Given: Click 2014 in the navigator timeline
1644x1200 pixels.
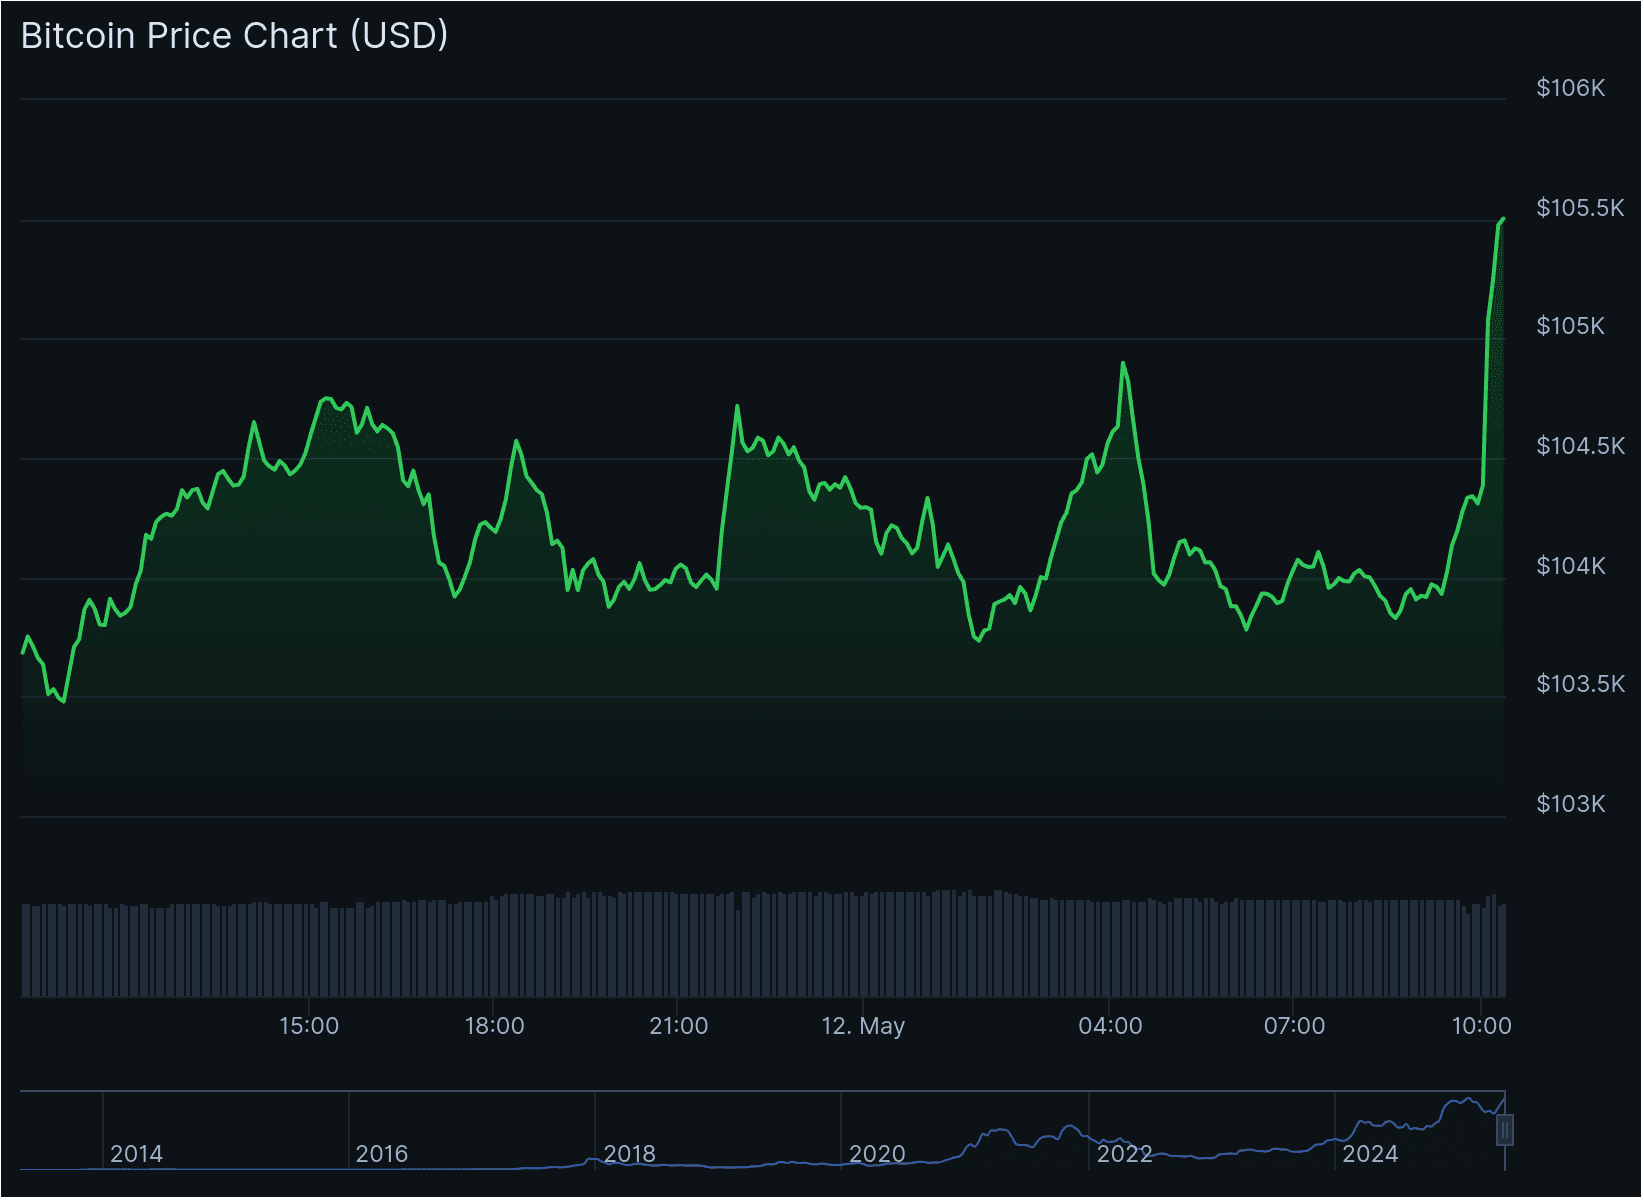Looking at the screenshot, I should point(136,1154).
